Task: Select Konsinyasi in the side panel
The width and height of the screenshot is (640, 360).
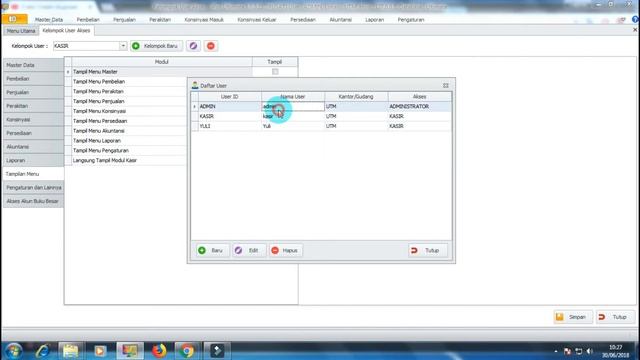Action: pyautogui.click(x=33, y=120)
